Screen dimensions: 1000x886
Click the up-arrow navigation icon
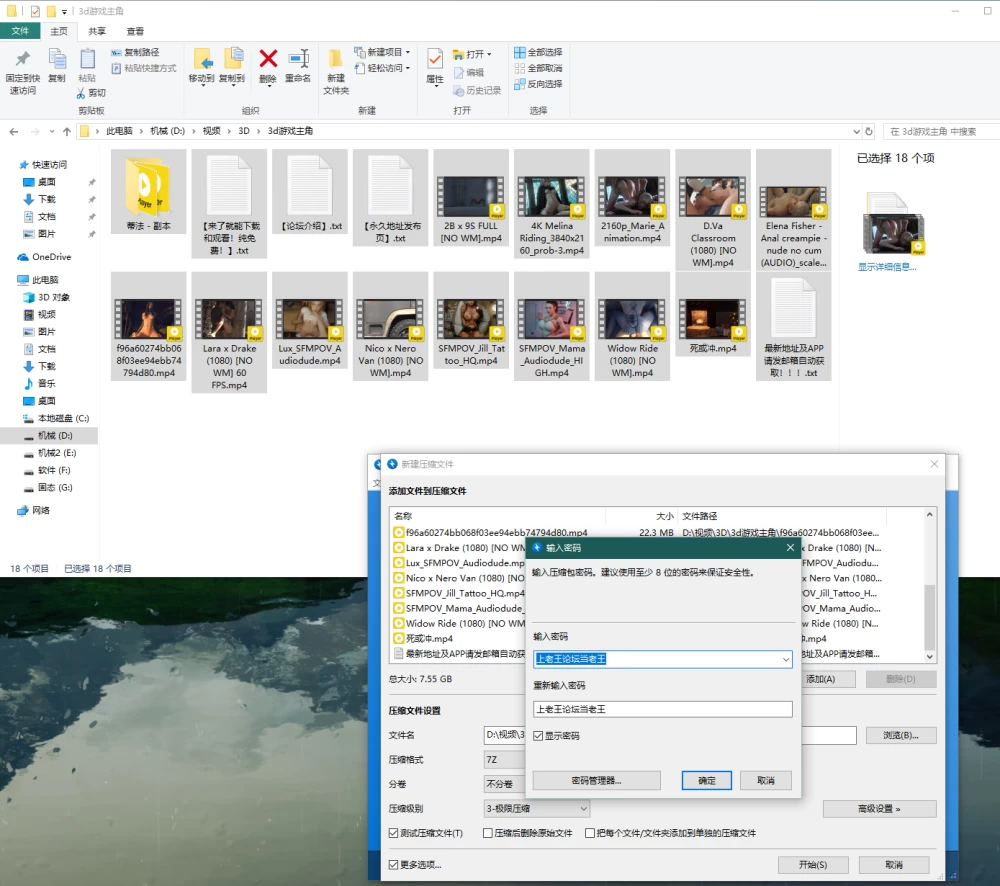coord(67,131)
